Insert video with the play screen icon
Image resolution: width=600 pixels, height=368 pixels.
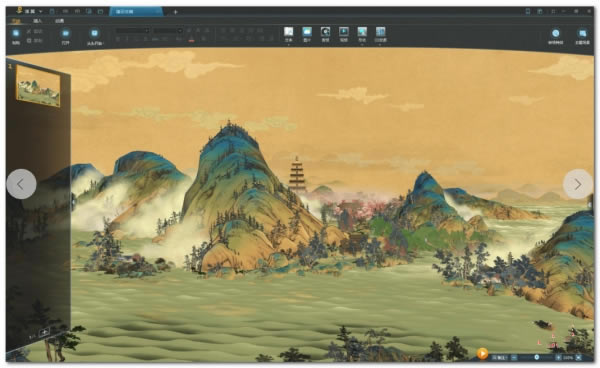click(344, 32)
